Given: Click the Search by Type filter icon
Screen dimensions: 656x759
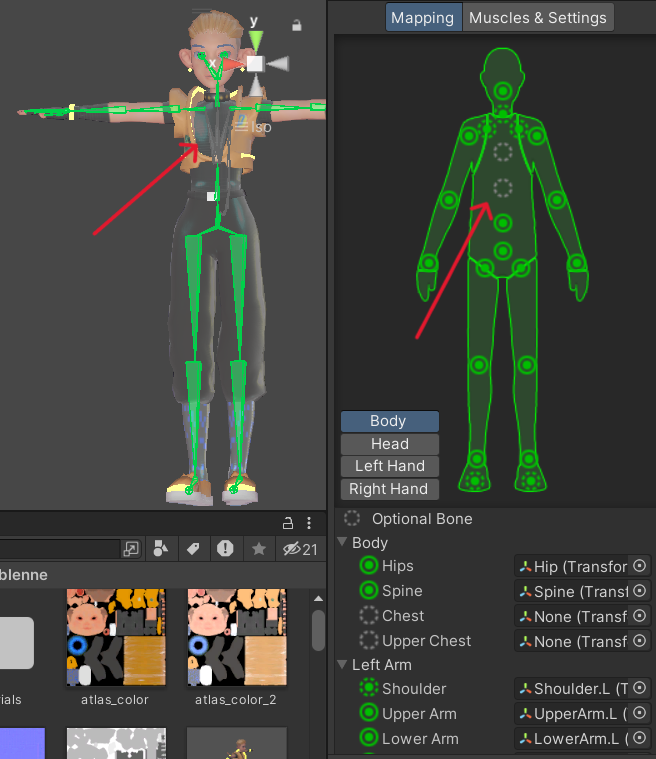Looking at the screenshot, I should pos(160,548).
